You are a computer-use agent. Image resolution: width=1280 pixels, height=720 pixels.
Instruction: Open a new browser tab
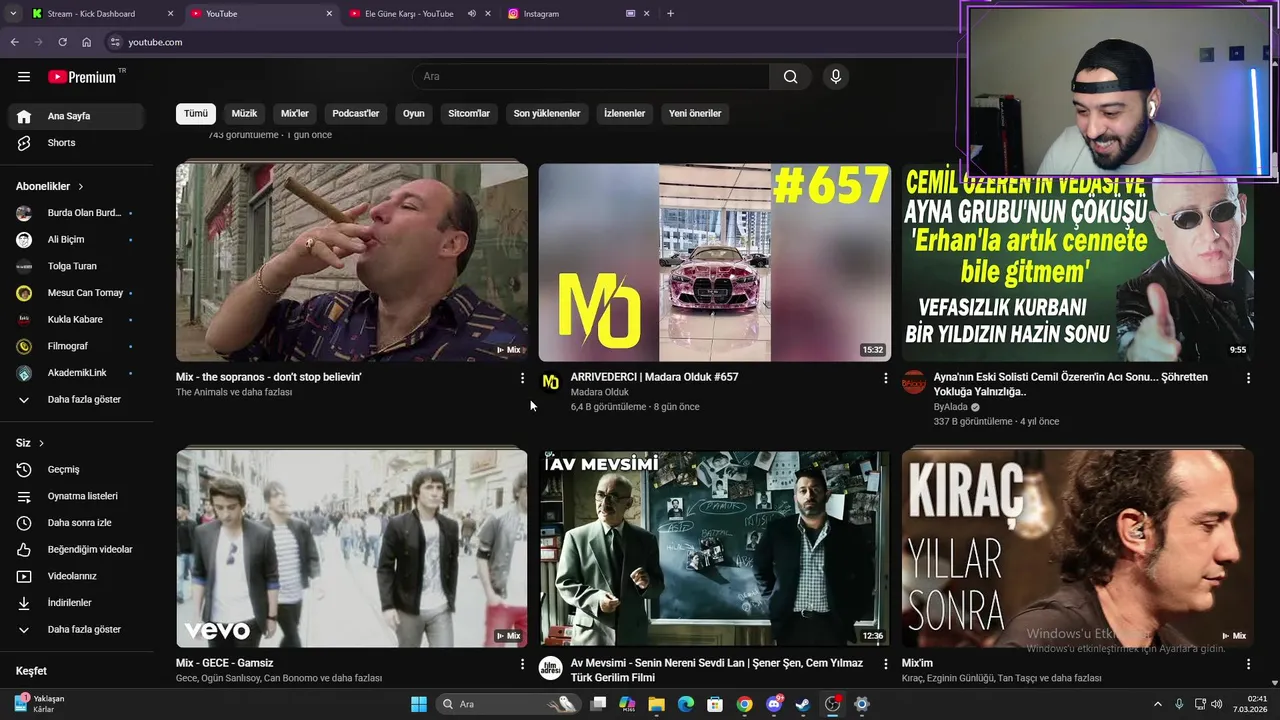tap(670, 14)
